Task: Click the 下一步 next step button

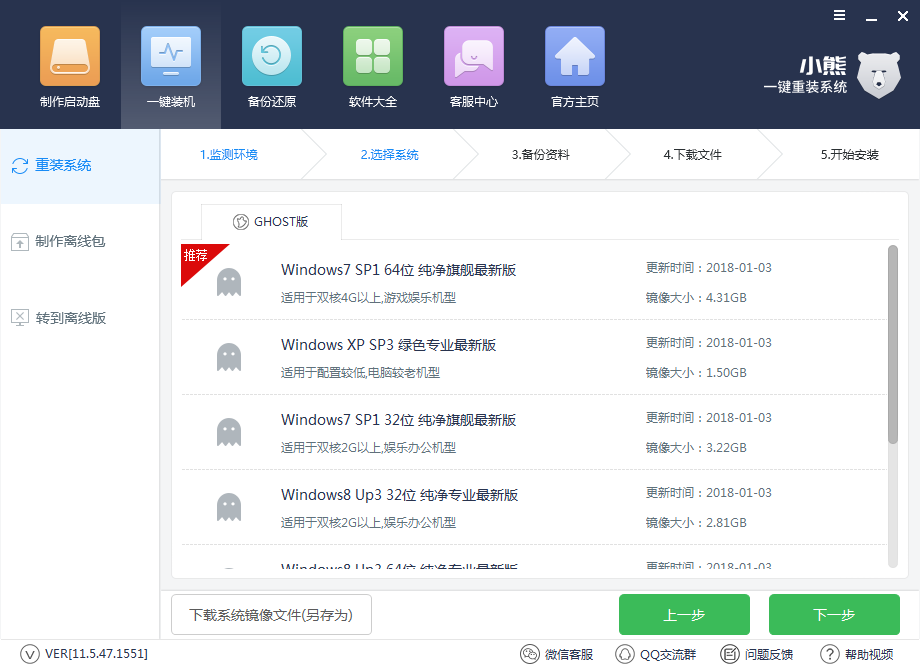Action: point(834,614)
